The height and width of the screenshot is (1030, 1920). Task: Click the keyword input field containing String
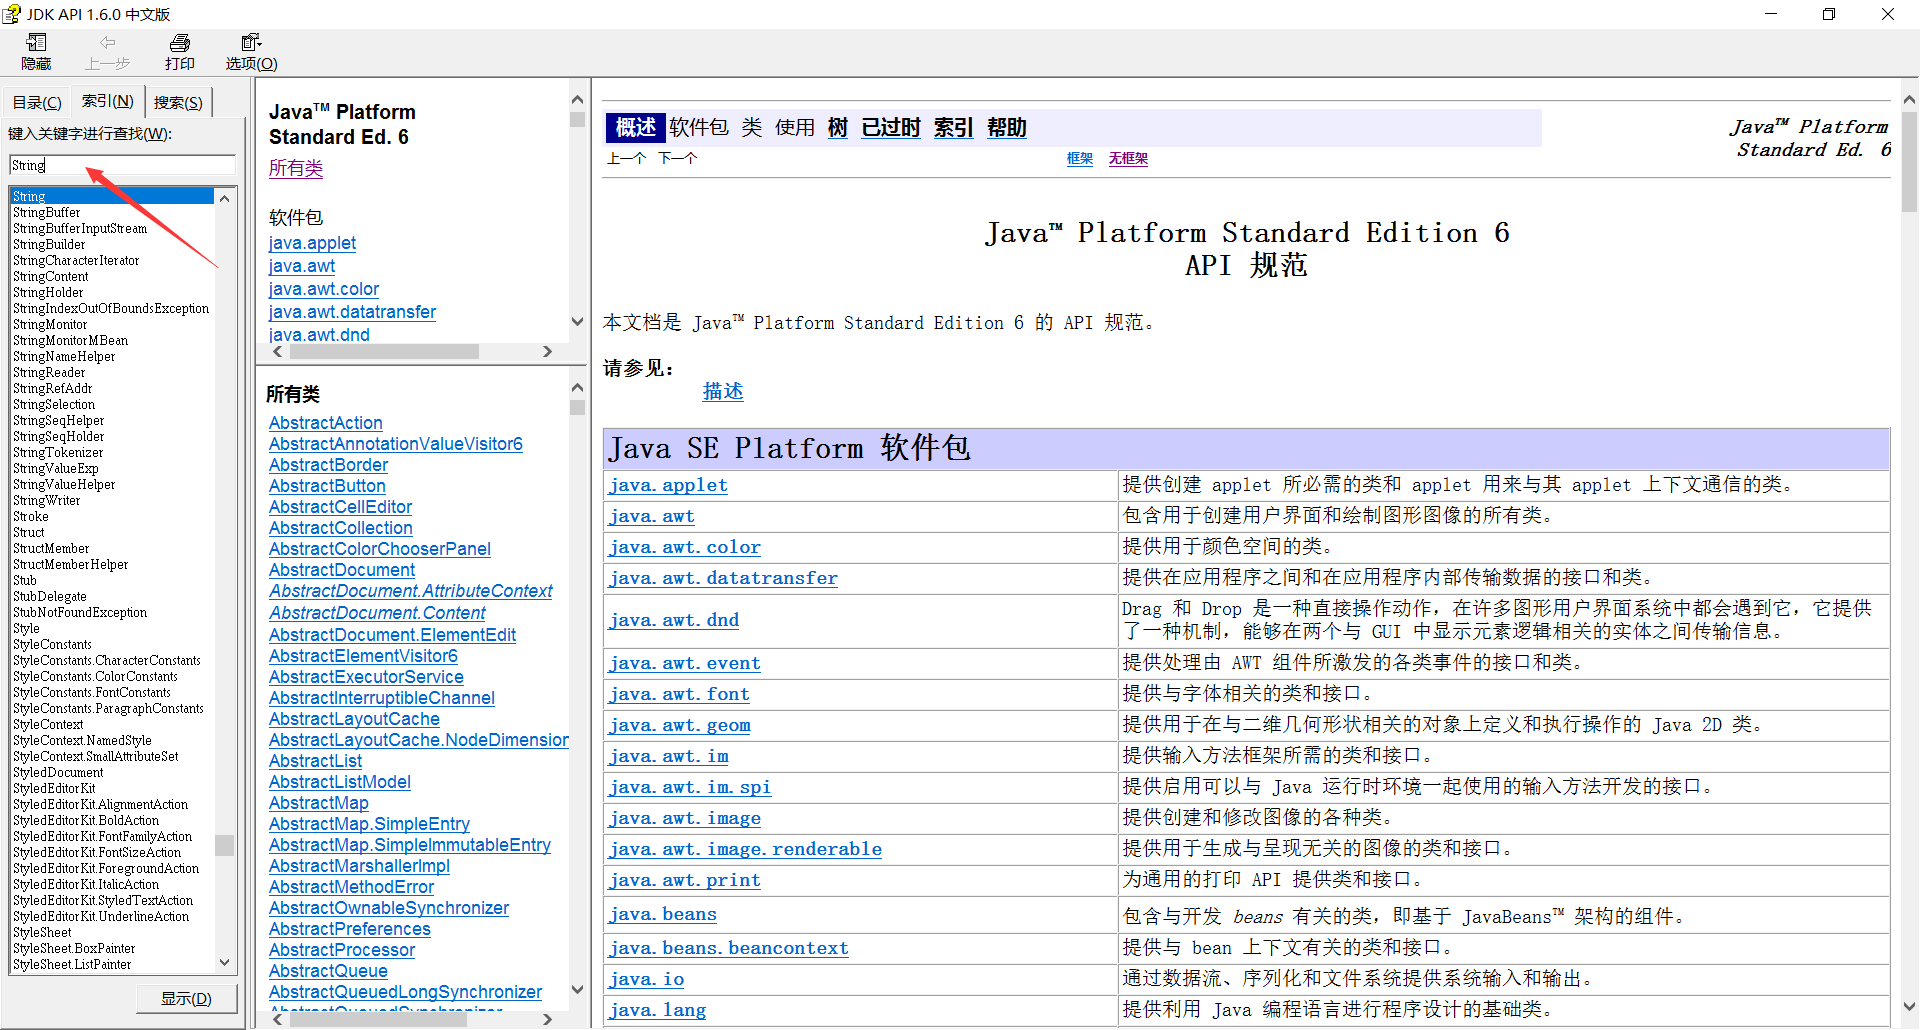122,165
